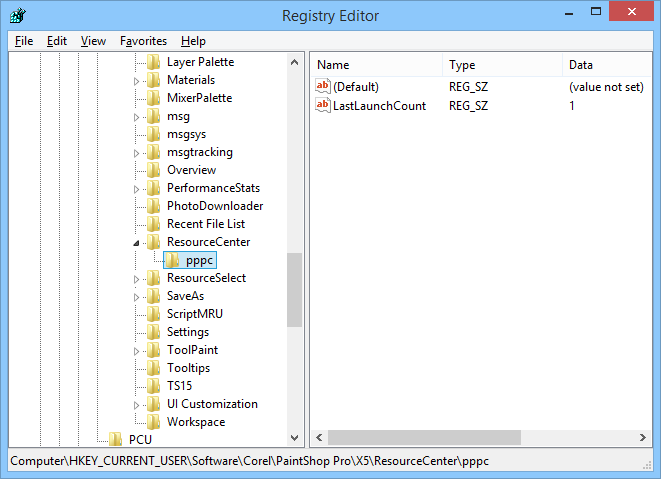Click the values pane right scroll arrow

pyautogui.click(x=642, y=437)
